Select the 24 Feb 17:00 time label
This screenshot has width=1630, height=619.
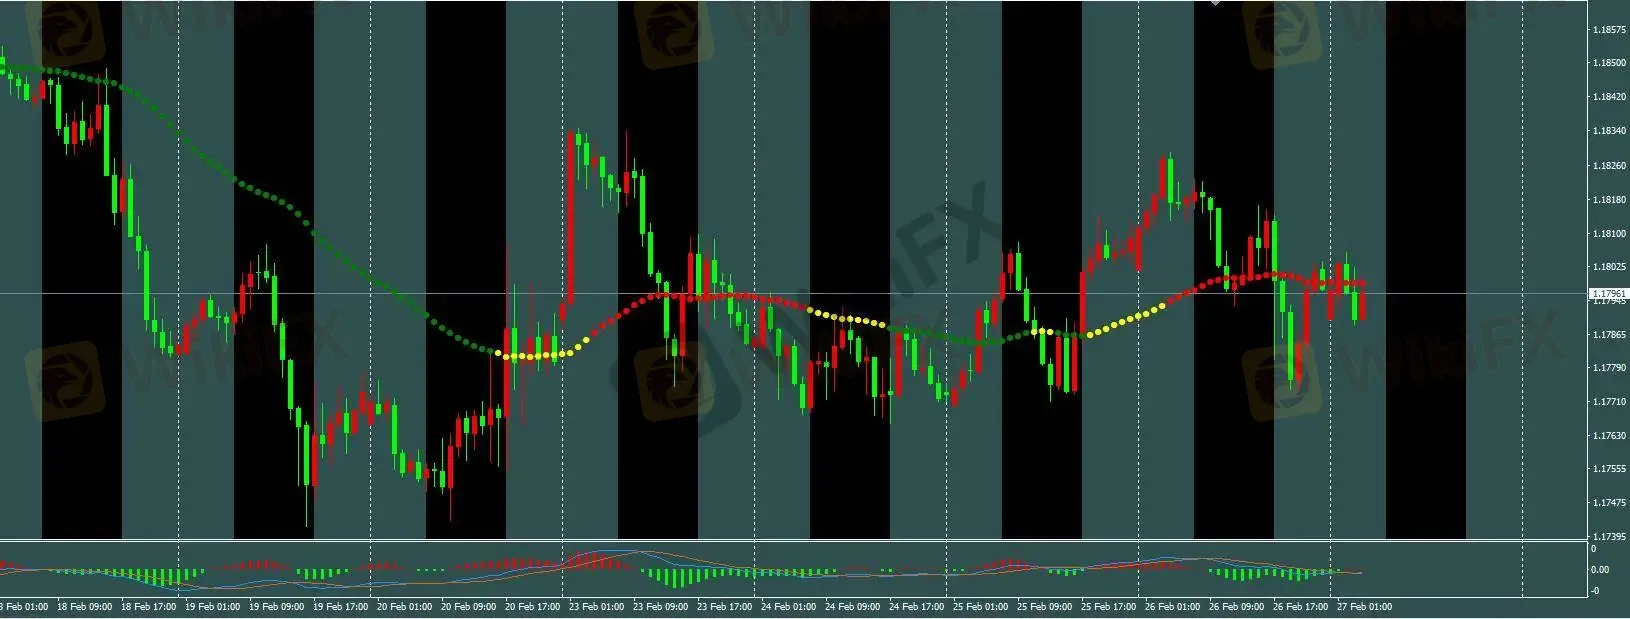pos(916,607)
